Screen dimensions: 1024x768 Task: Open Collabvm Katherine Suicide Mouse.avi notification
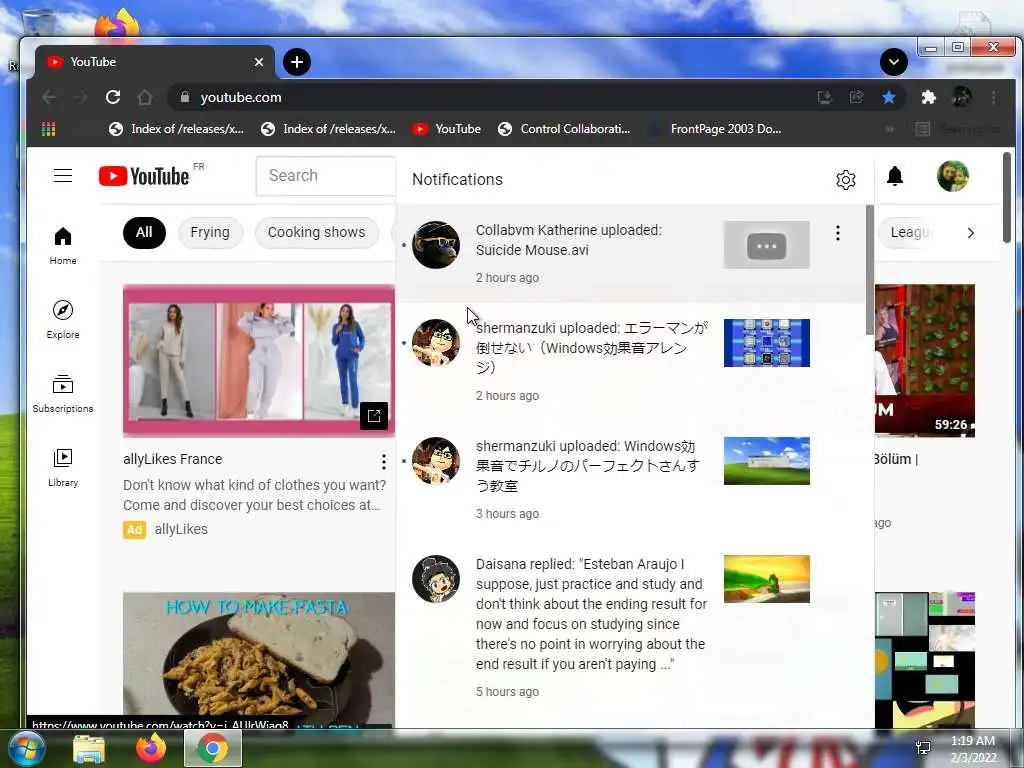point(630,253)
